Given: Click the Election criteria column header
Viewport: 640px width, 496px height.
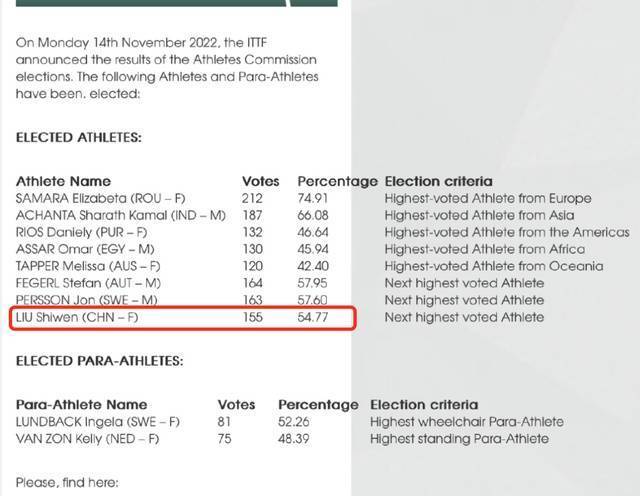Looking at the screenshot, I should (x=438, y=181).
